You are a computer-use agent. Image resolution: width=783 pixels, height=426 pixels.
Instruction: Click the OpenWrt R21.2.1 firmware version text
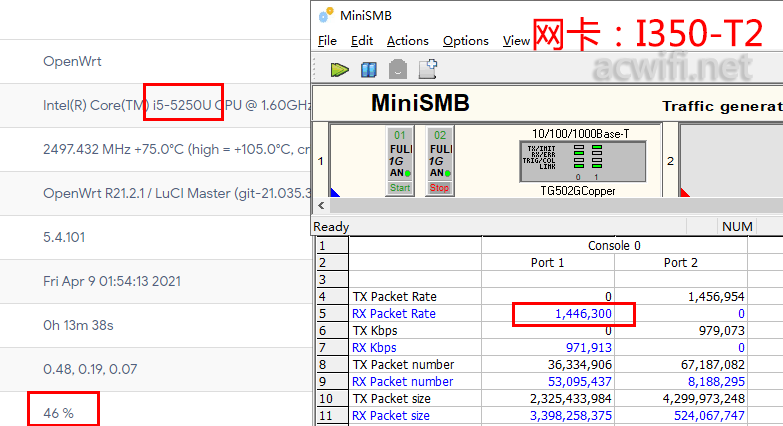point(177,193)
